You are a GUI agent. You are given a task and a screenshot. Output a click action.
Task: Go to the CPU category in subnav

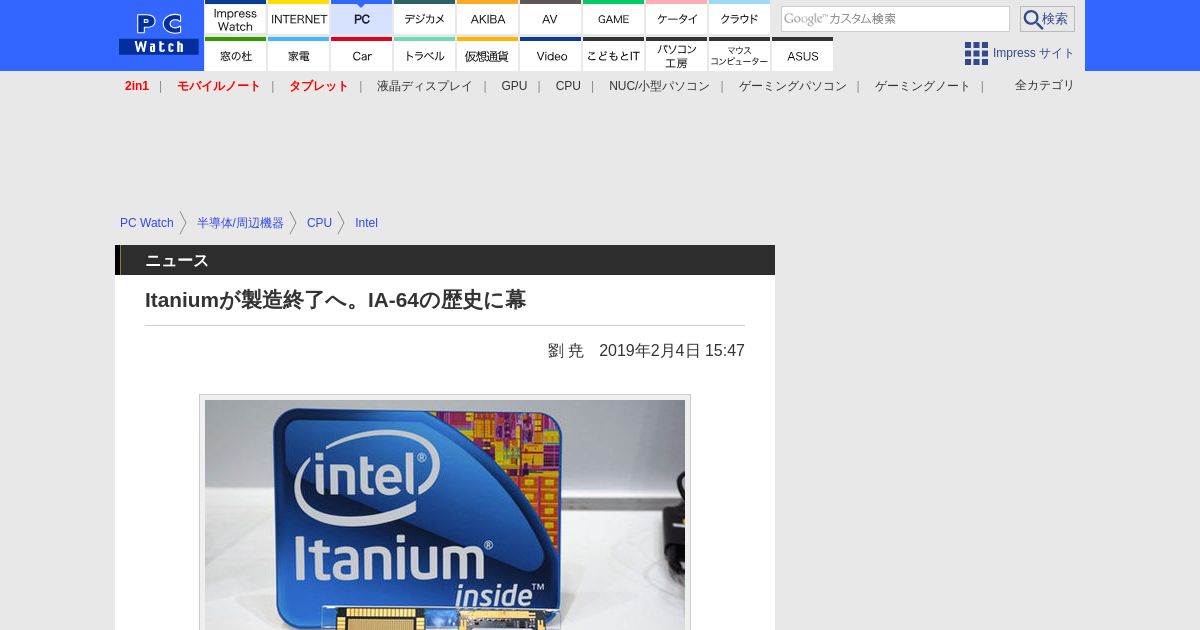point(568,86)
